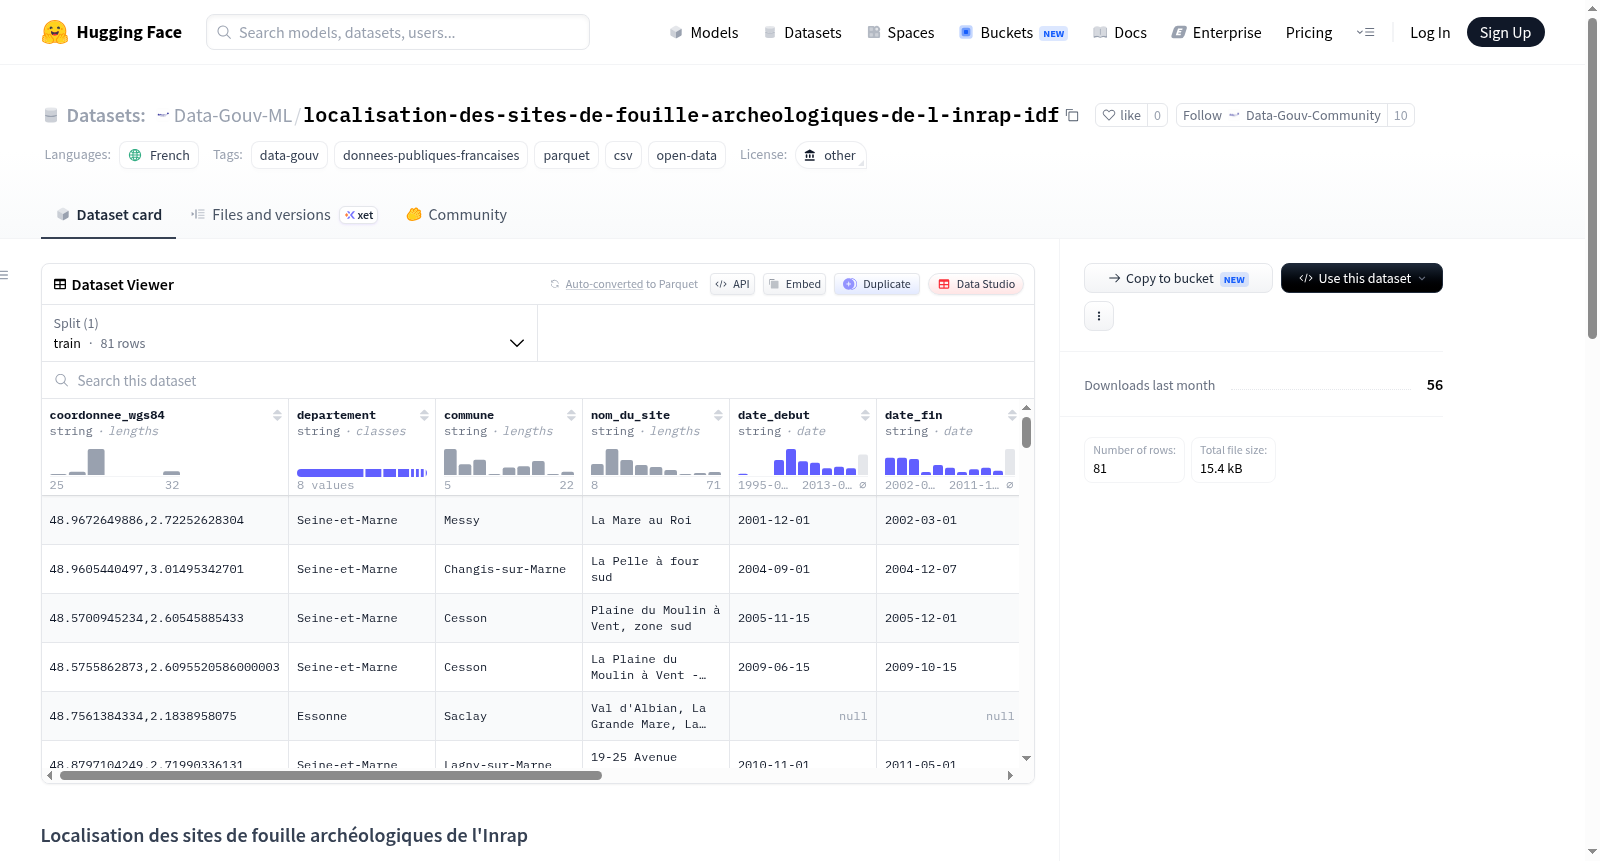Sort the date_fin column

[x=1012, y=415]
